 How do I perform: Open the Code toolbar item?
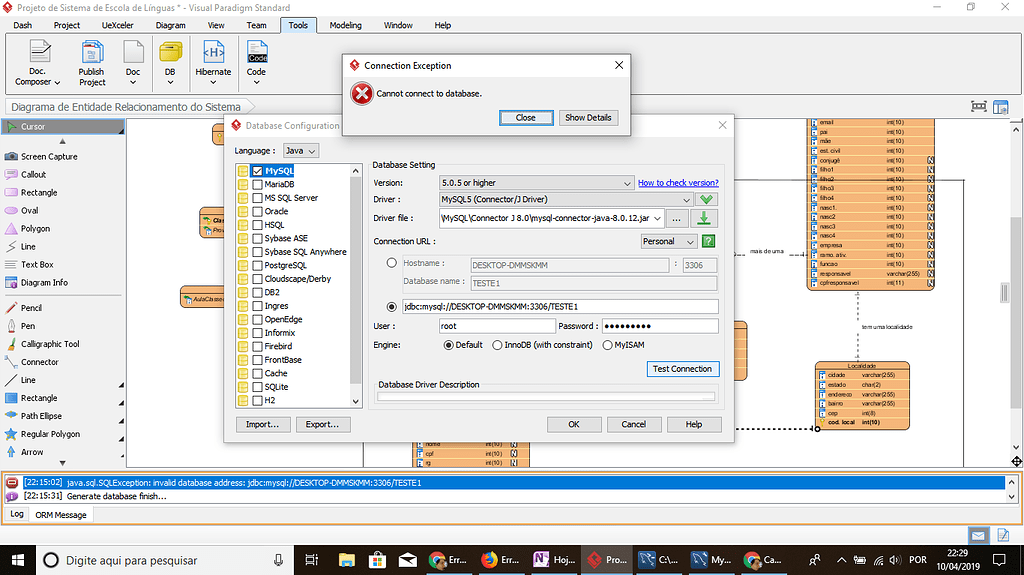(x=257, y=63)
